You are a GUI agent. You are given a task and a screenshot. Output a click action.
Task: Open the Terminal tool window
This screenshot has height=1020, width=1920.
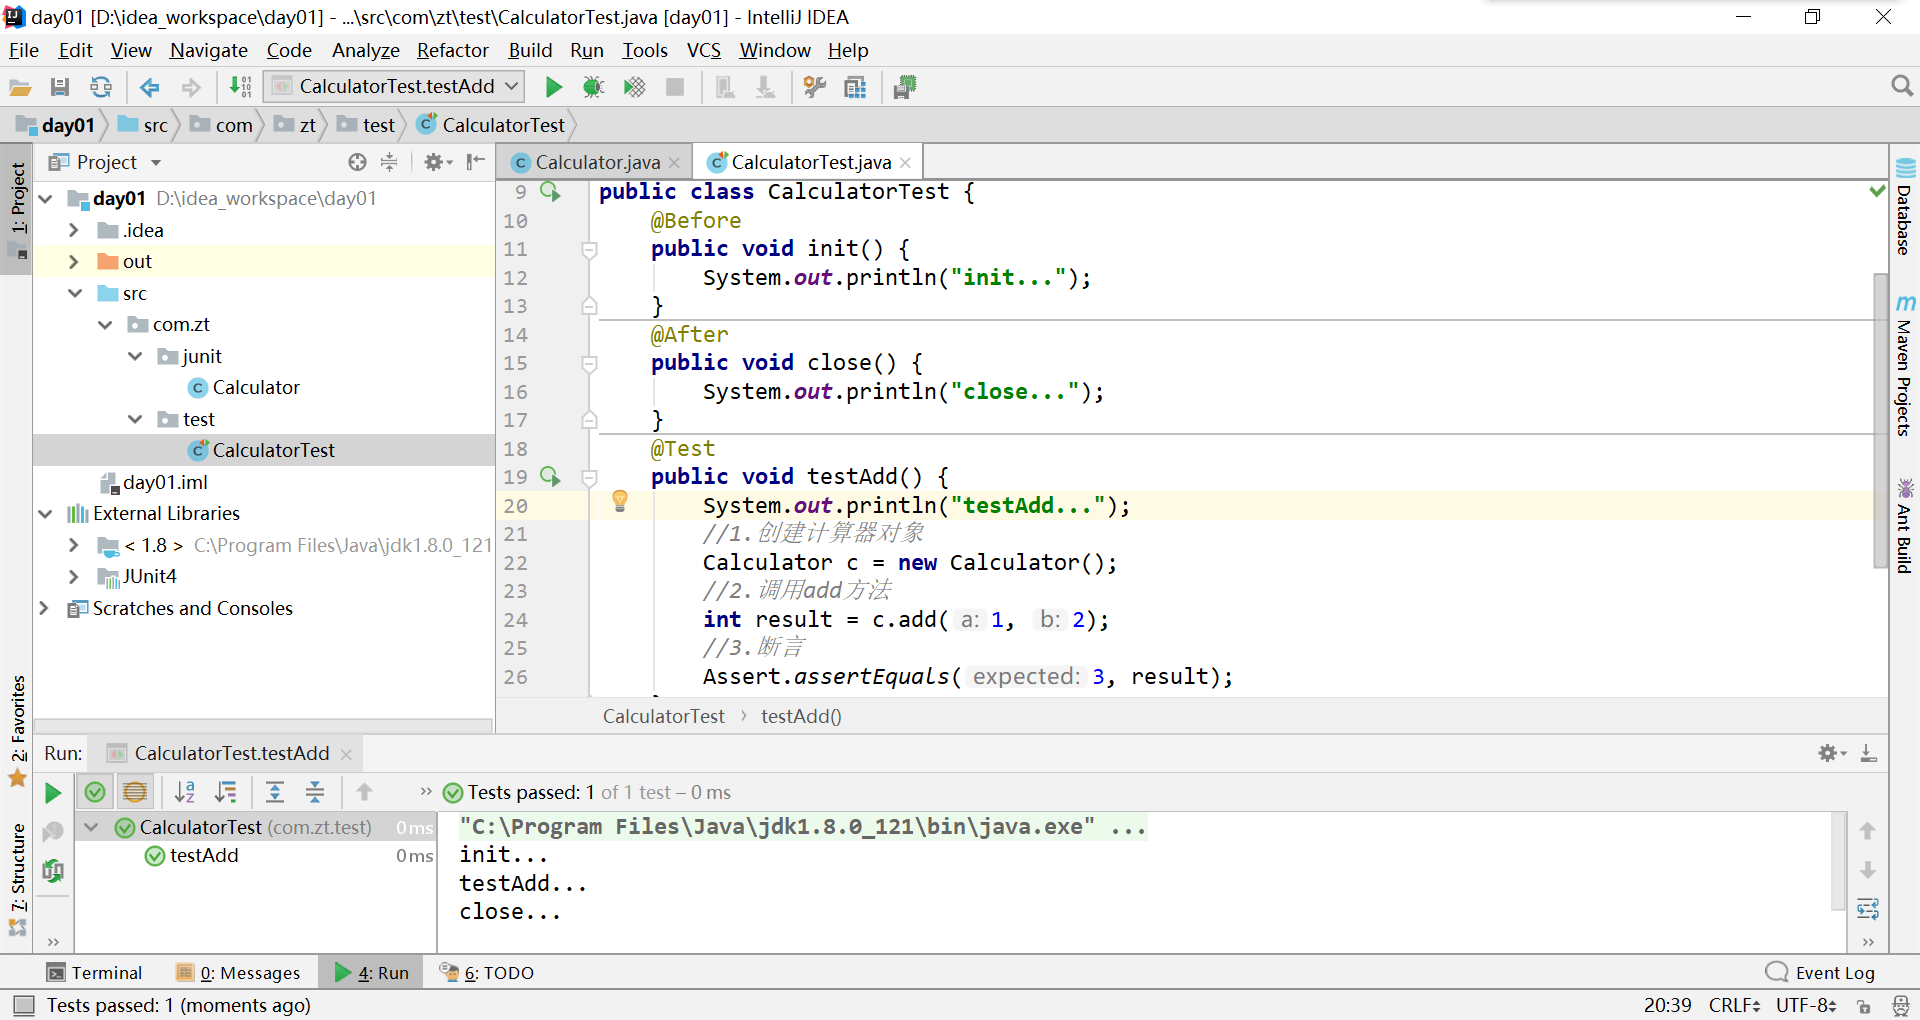click(95, 973)
